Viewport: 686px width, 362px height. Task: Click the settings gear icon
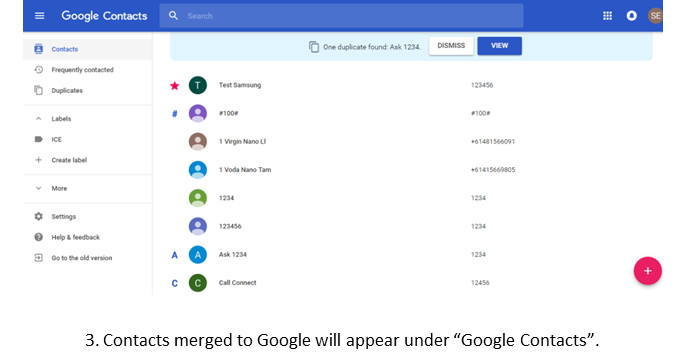point(38,216)
